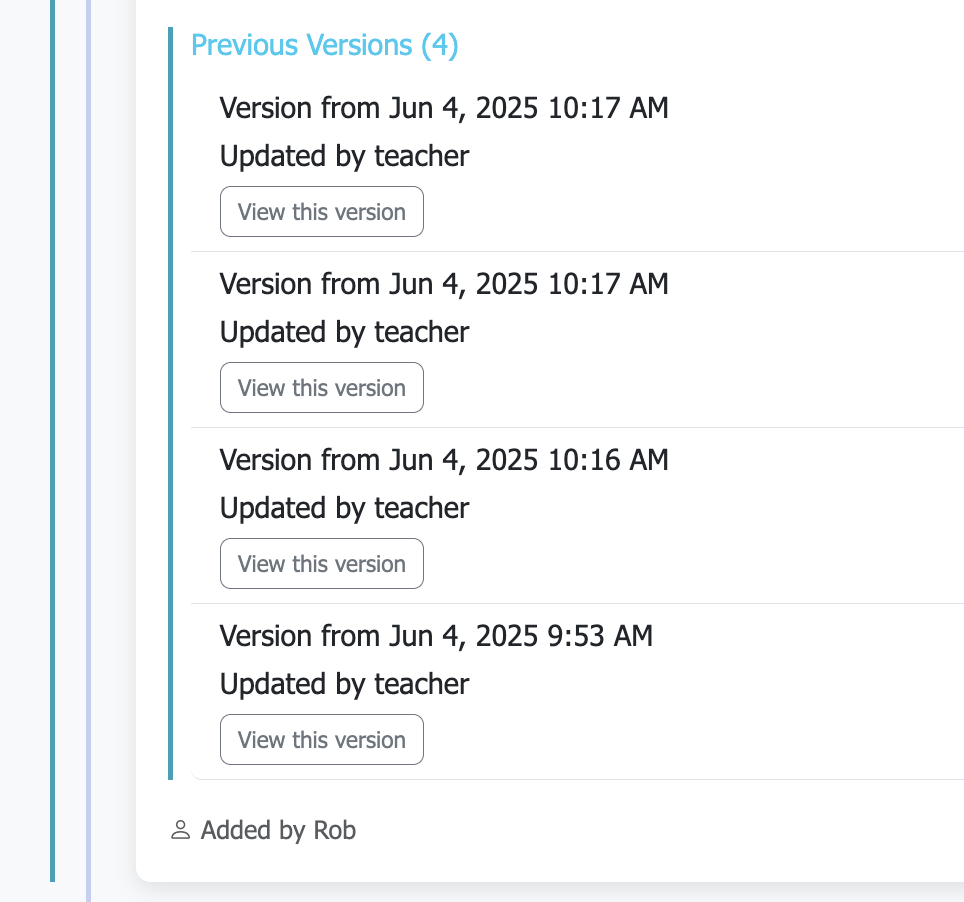Click the teal bar bordering the version list
964x902 pixels.
[x=171, y=400]
